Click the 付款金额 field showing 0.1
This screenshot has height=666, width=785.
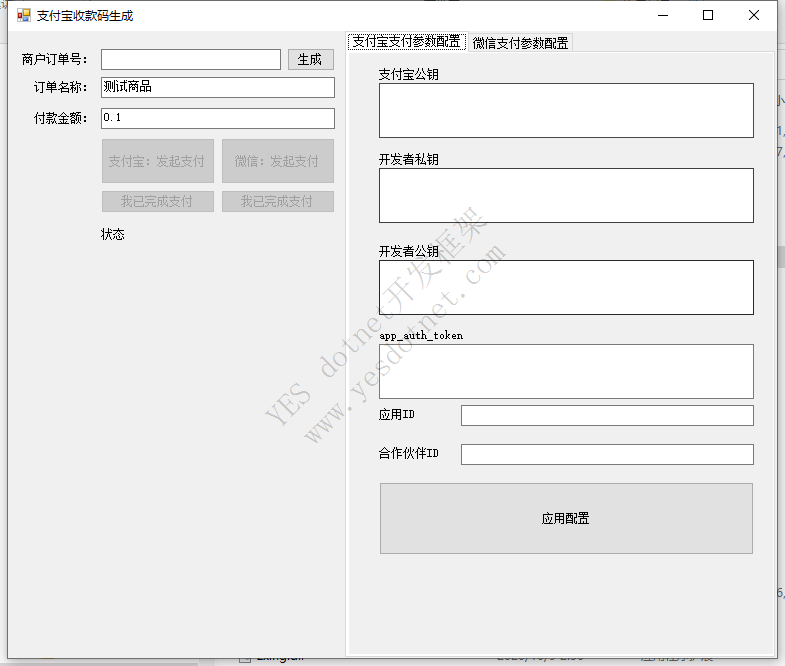click(x=218, y=118)
